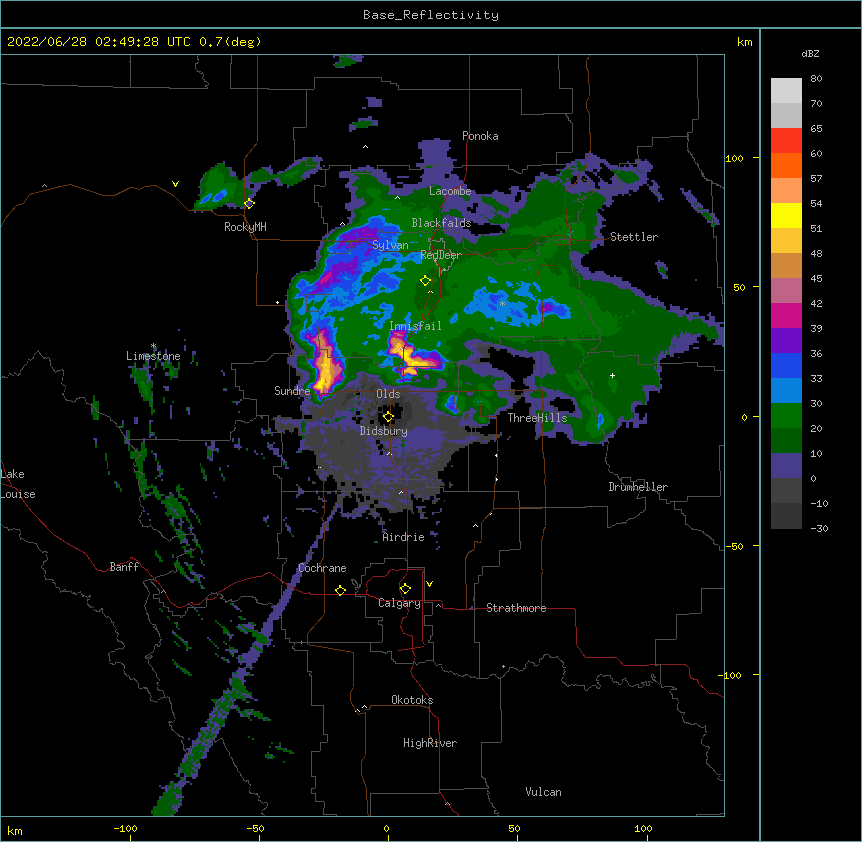Click the -30 value on the dBZ legend
The image size is (862, 842).
[819, 528]
